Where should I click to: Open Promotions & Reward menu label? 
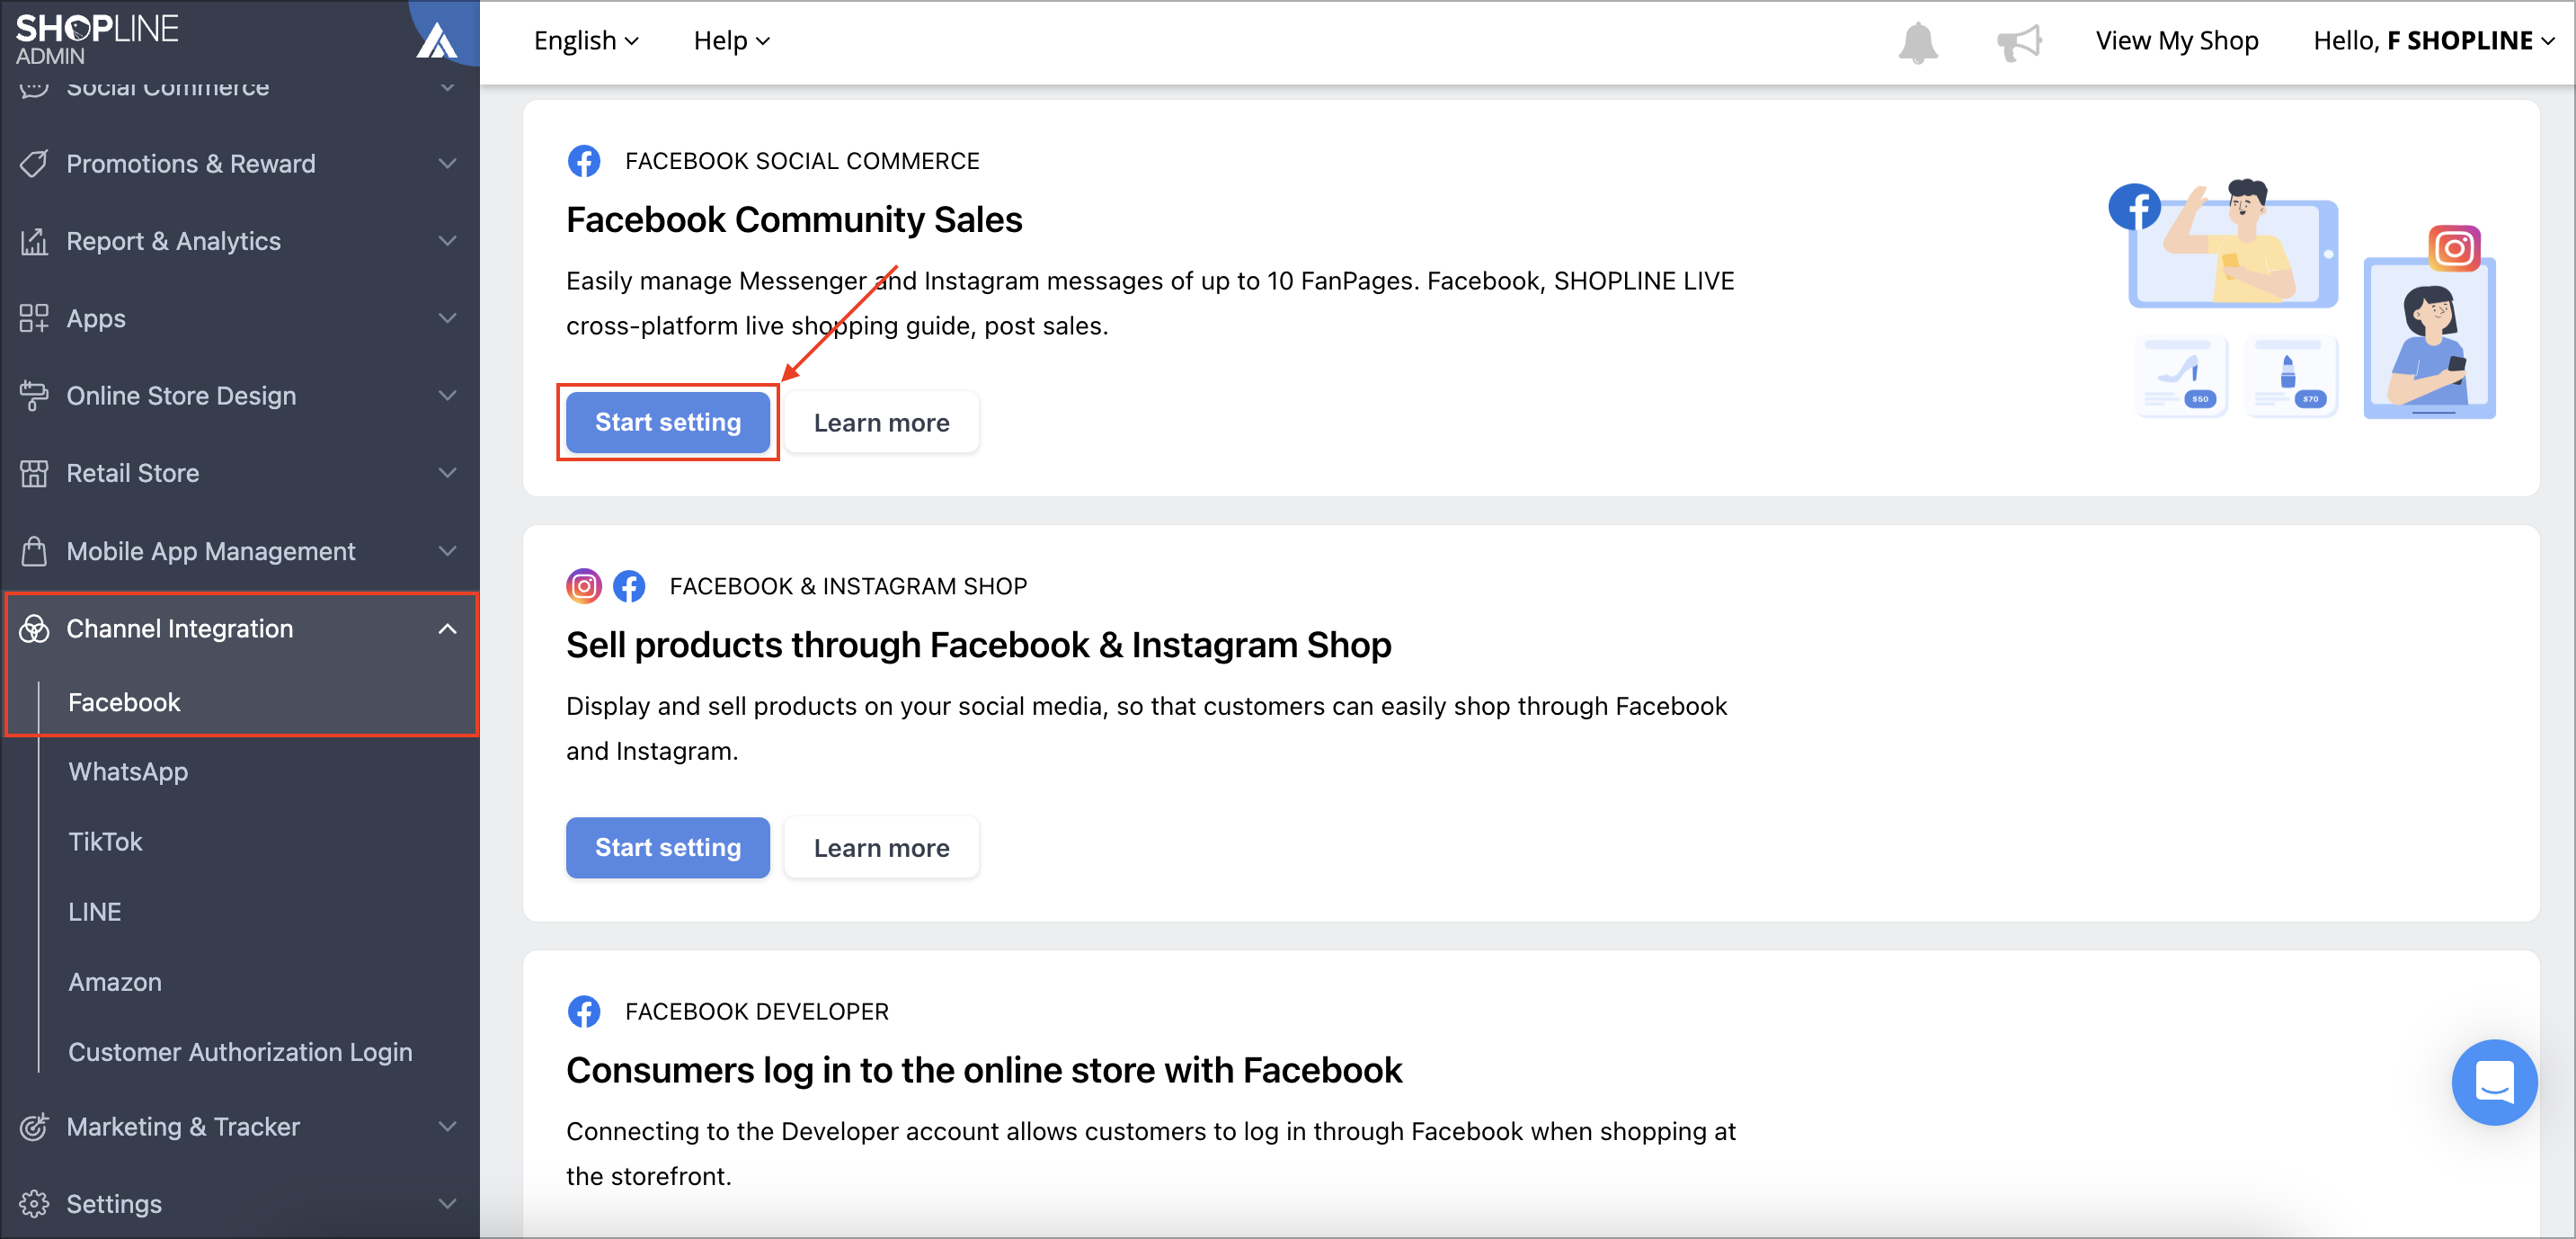coord(191,163)
